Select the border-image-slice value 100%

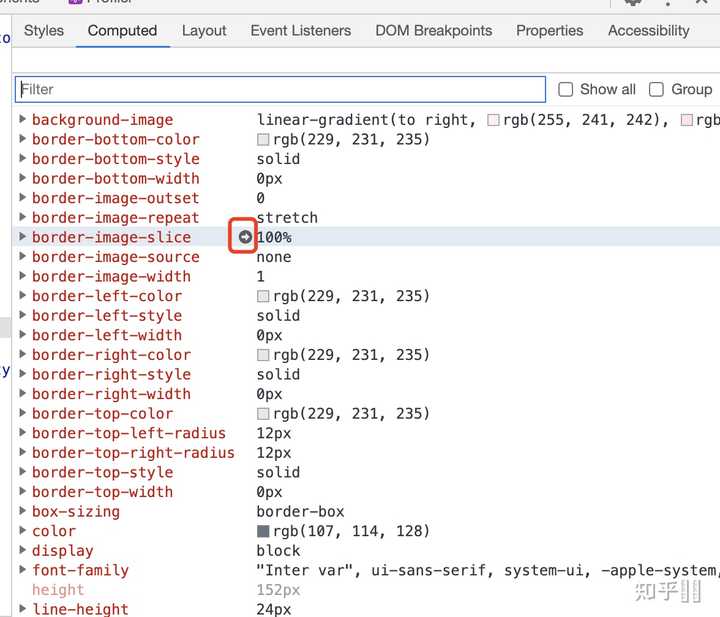point(274,237)
